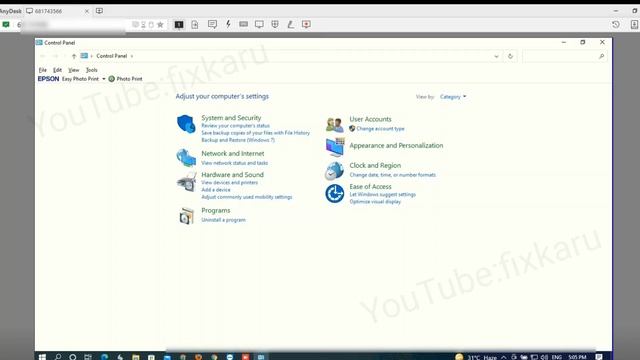Open Backup and Restore (Windows 7)
This screenshot has height=360, width=640.
pyautogui.click(x=238, y=140)
